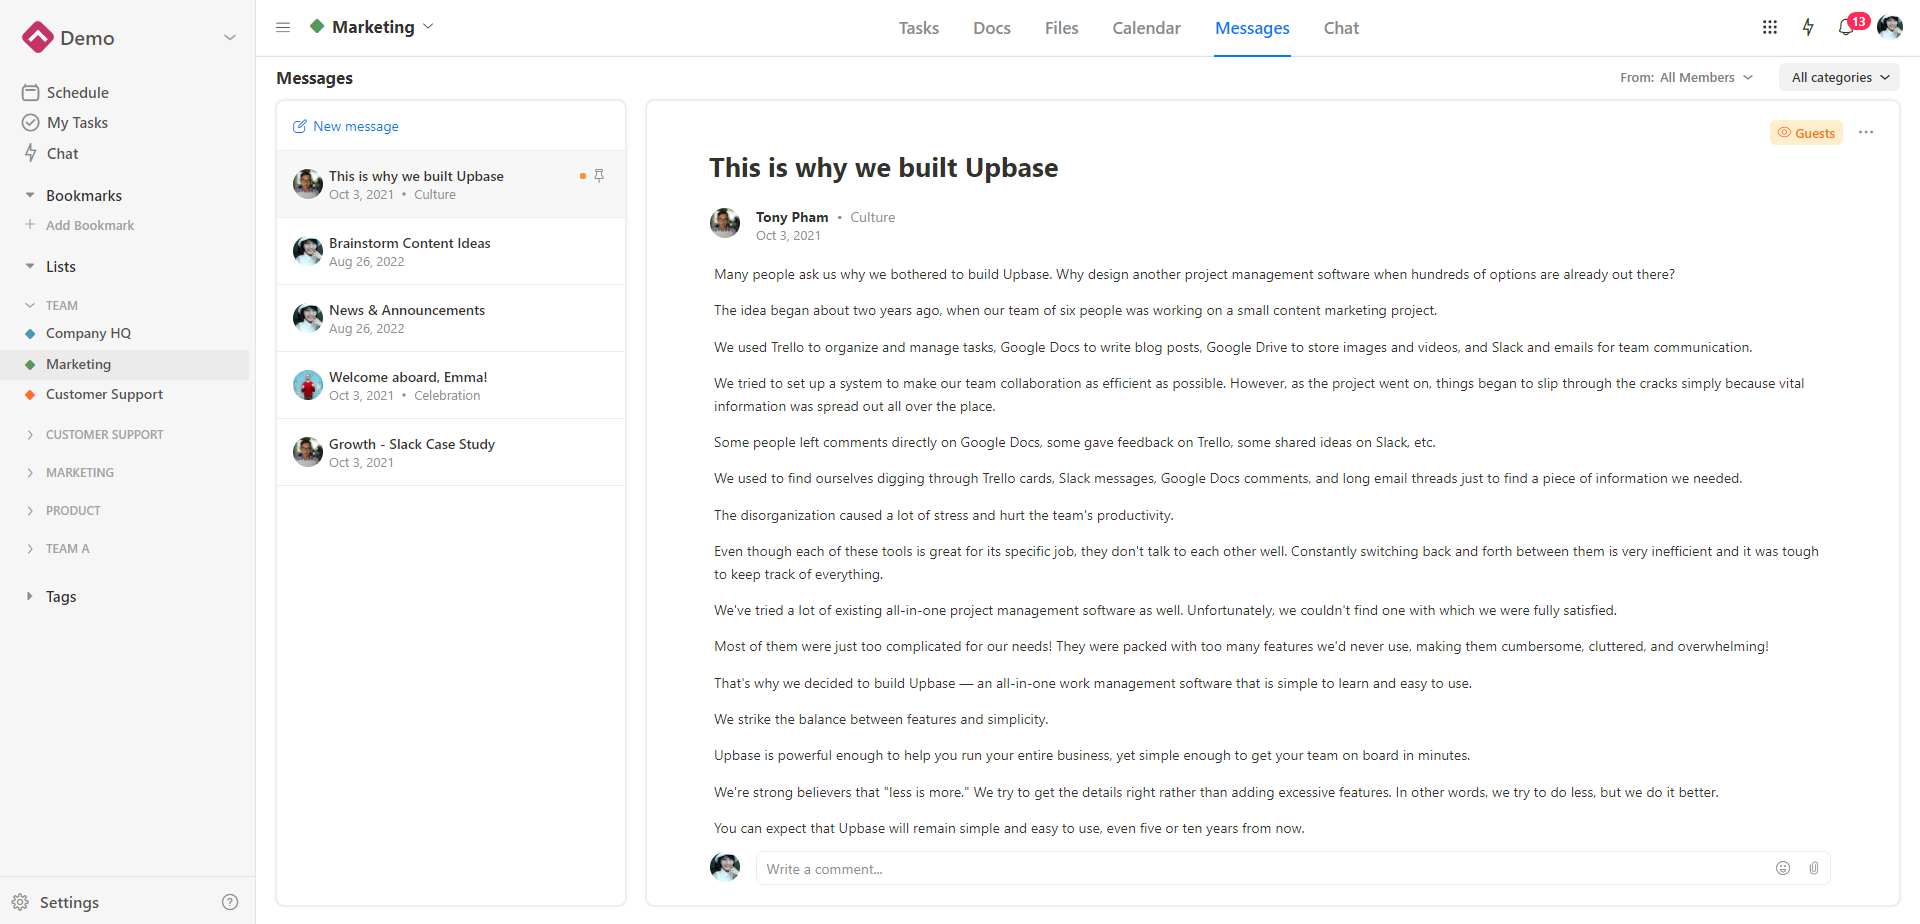This screenshot has height=924, width=1920.
Task: Expand the TEAM A folder
Action: click(30, 549)
